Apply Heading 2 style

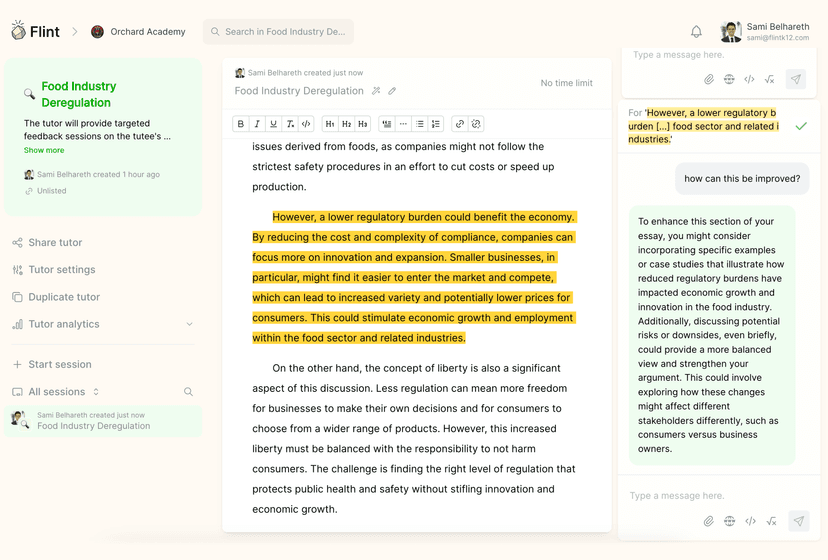[346, 124]
